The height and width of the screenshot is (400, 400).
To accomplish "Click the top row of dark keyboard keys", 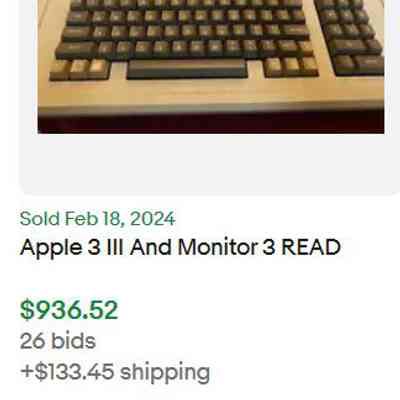I will (x=187, y=4).
